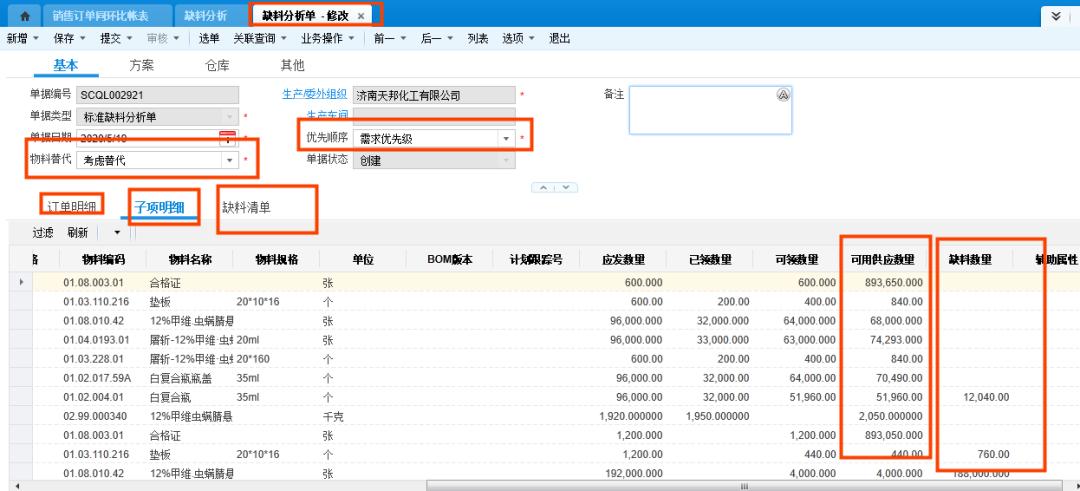Click the 可领数量 column header

click(797, 260)
